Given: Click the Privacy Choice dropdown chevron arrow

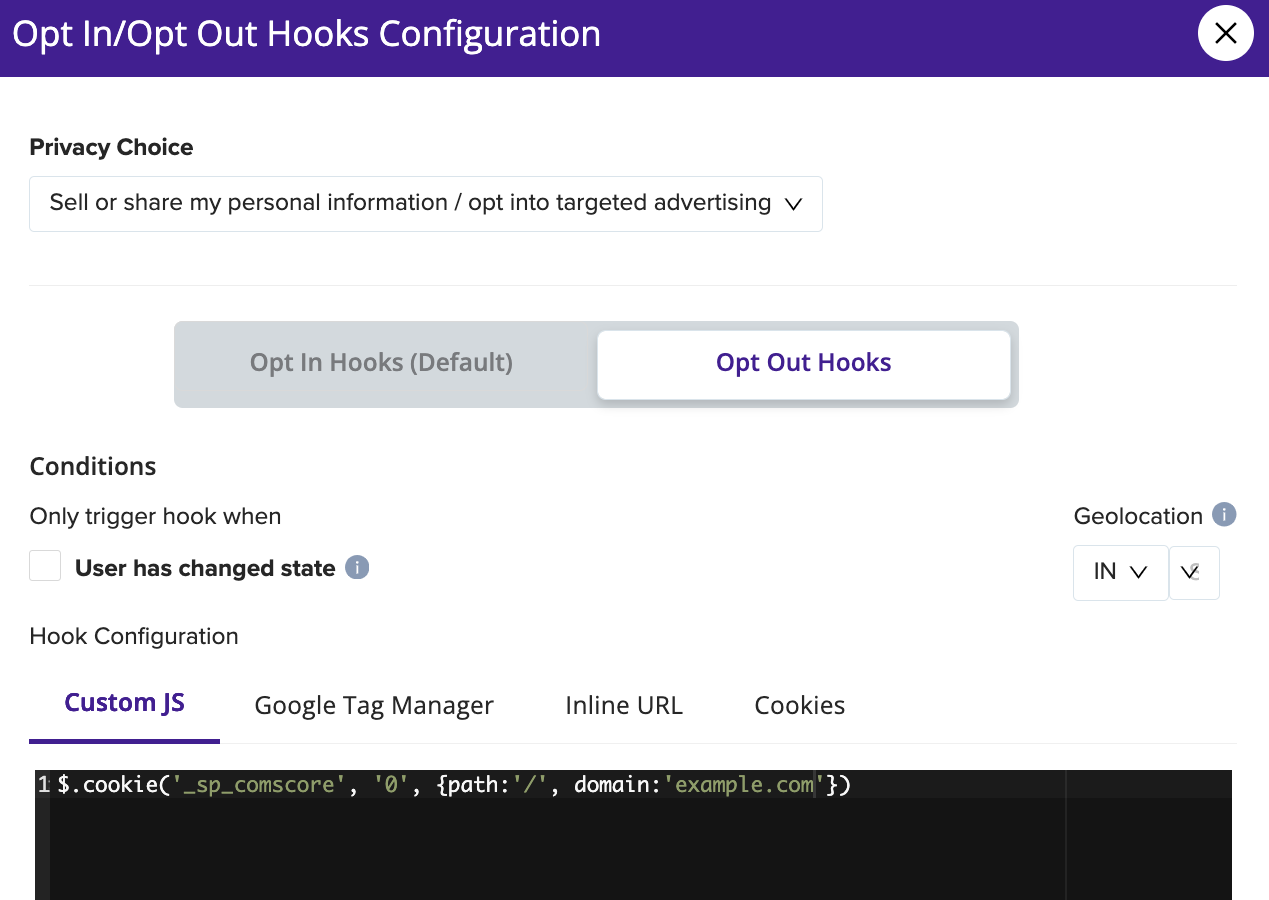Looking at the screenshot, I should pos(793,204).
